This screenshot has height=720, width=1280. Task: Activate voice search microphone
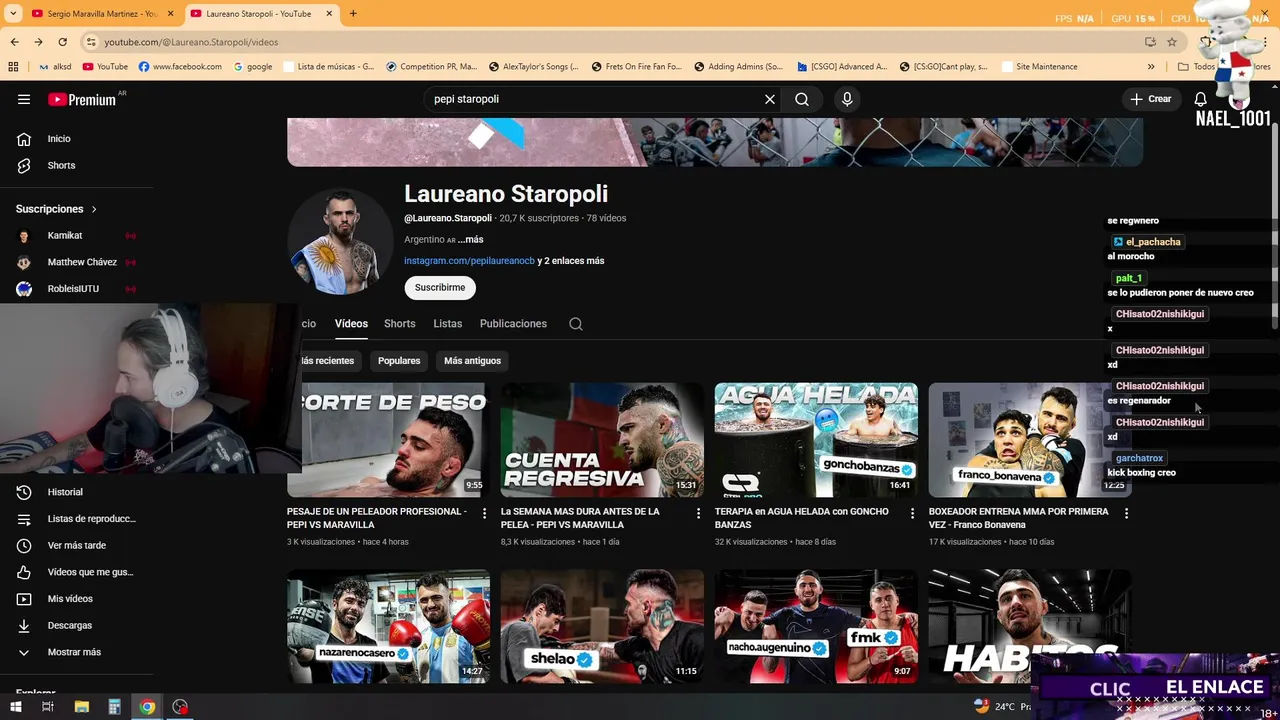tap(847, 99)
